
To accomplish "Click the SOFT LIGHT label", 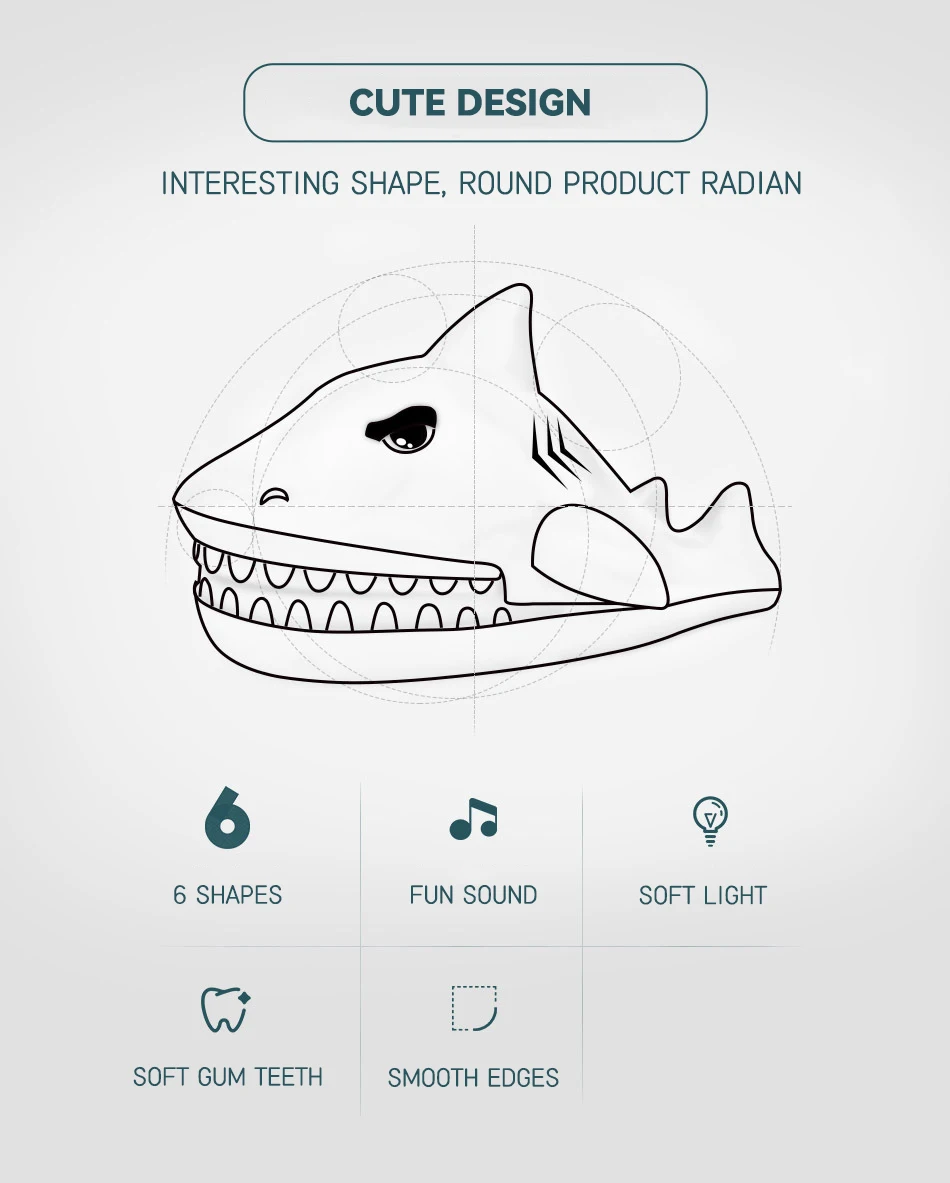I will point(703,896).
